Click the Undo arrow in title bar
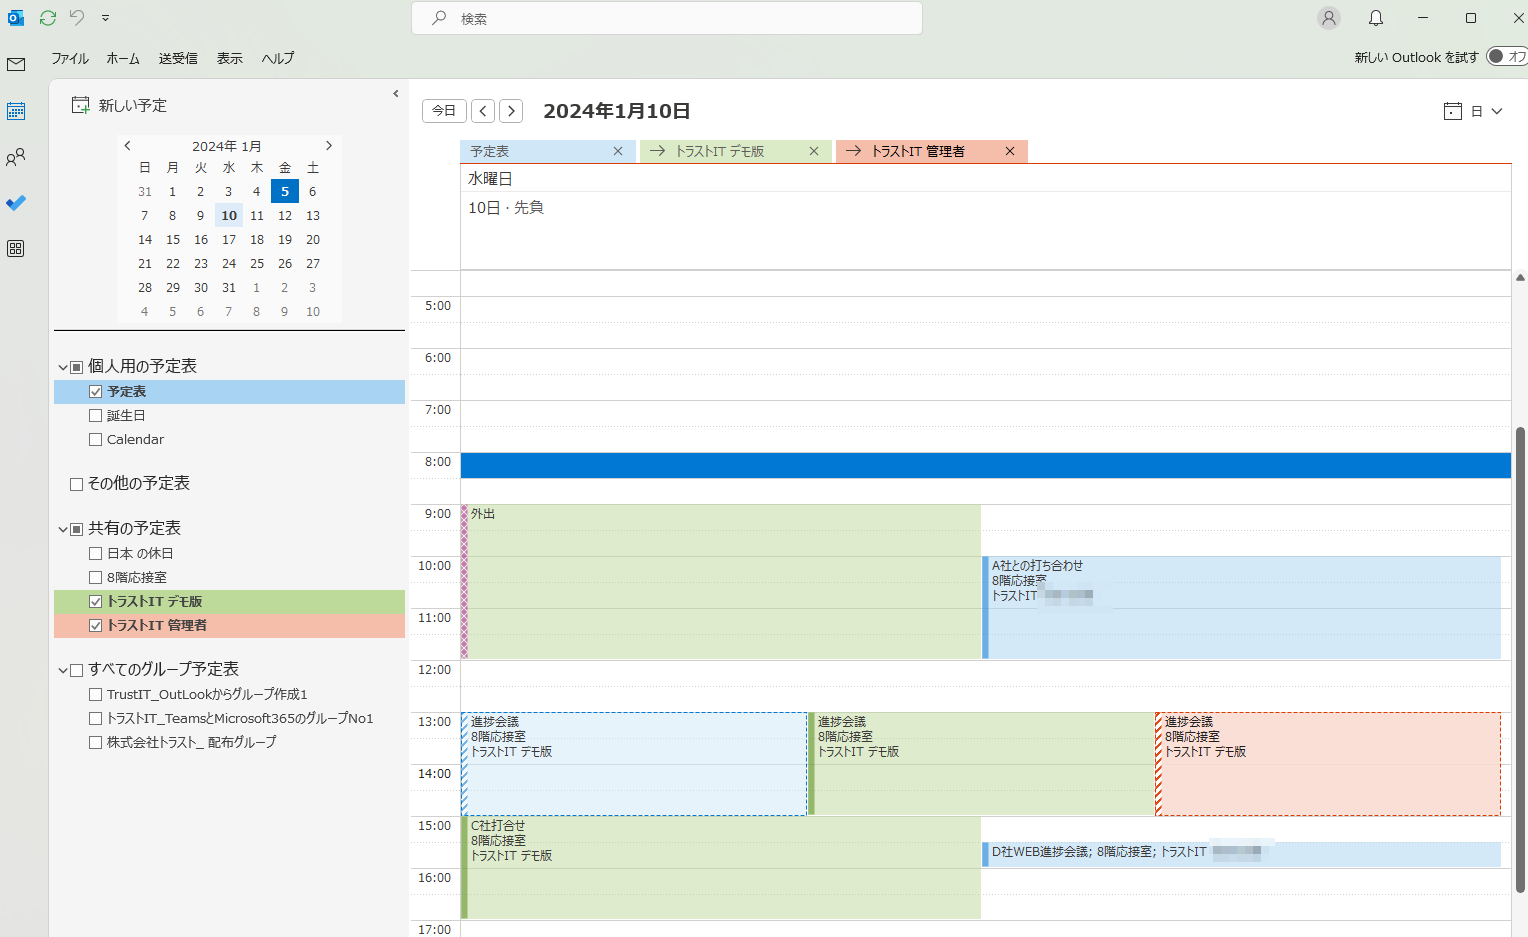The width and height of the screenshot is (1528, 937). 77,18
